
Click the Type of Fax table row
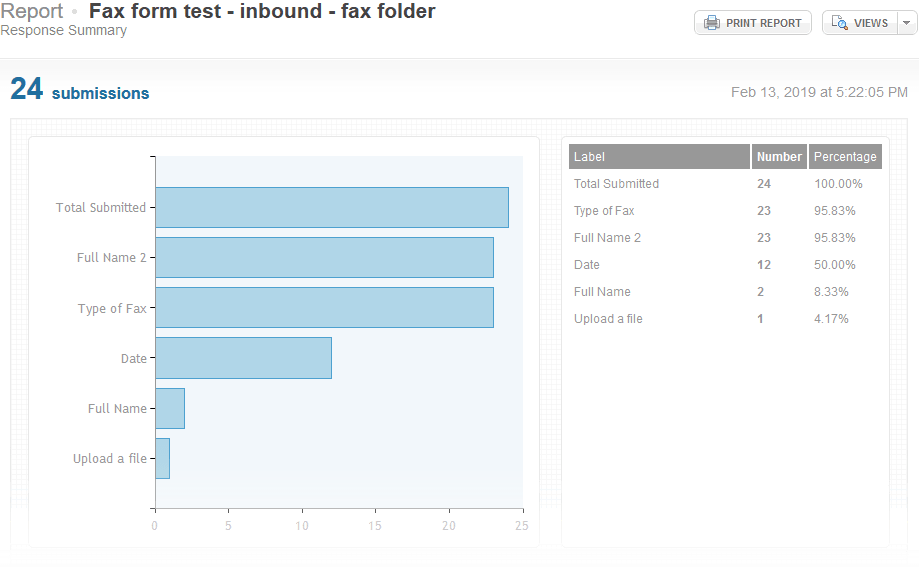[725, 210]
